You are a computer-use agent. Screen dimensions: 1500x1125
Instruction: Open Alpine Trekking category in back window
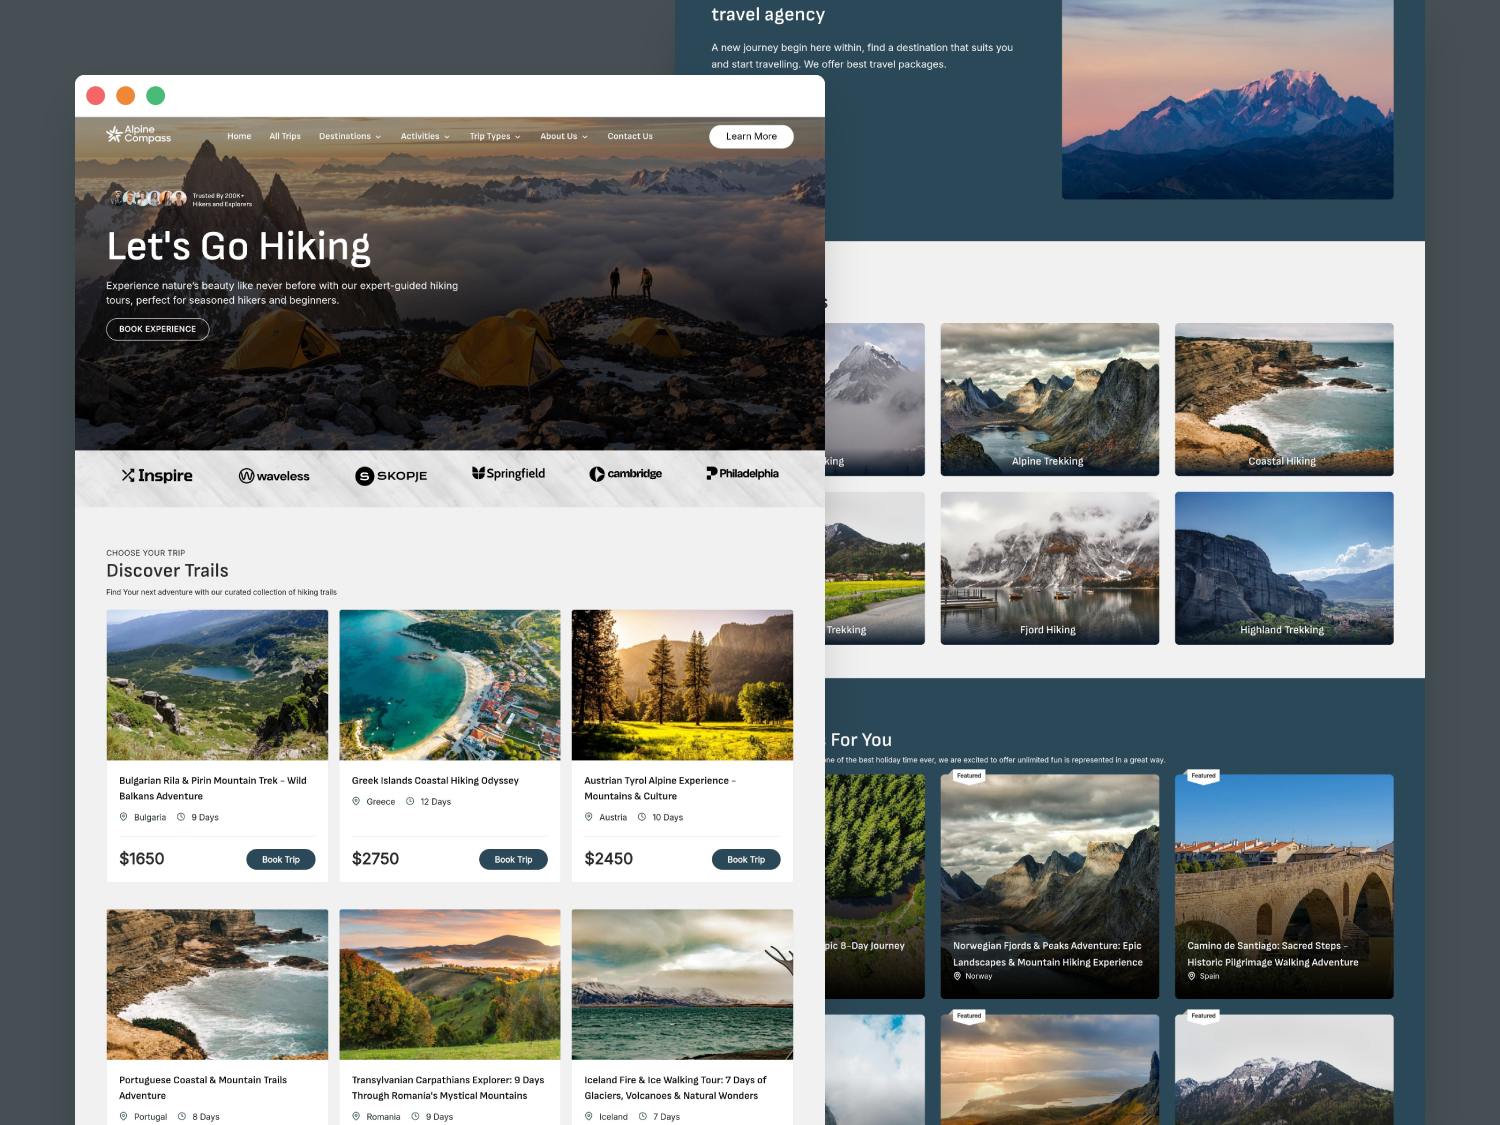[1050, 399]
